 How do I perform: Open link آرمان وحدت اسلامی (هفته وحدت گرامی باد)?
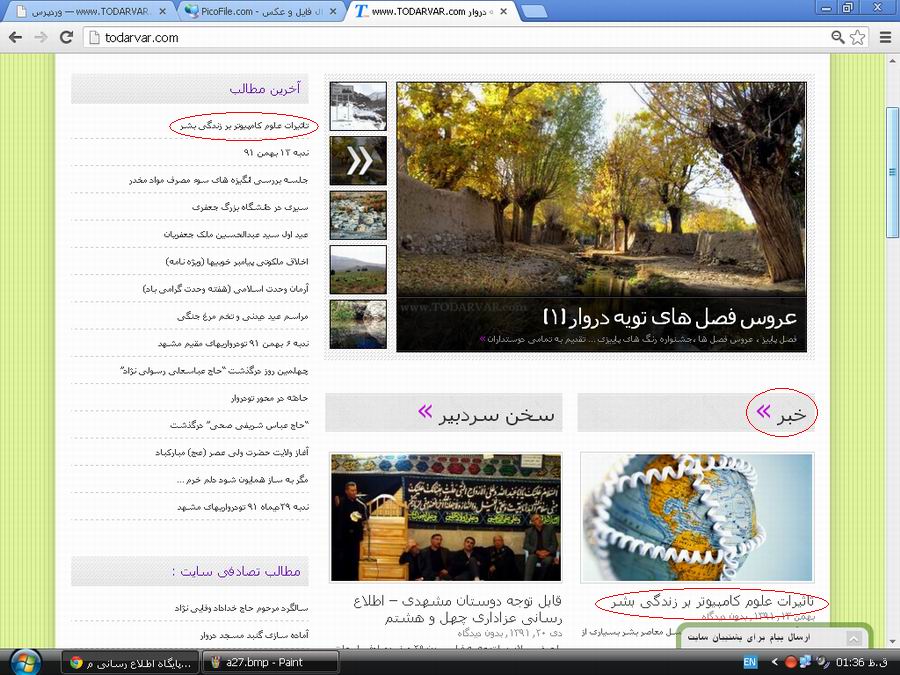click(x=226, y=289)
